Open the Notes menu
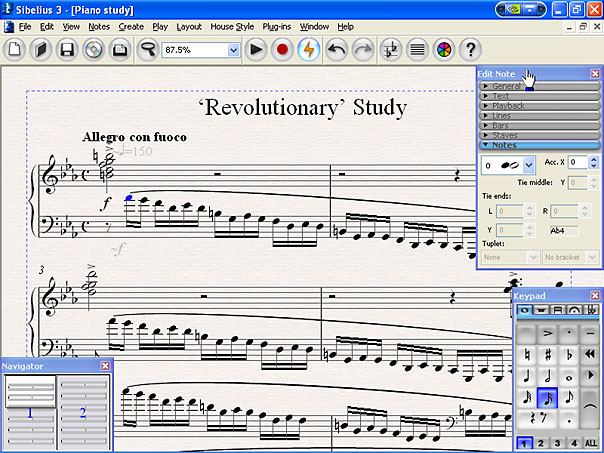Screen dimensions: 604x453 [99, 27]
